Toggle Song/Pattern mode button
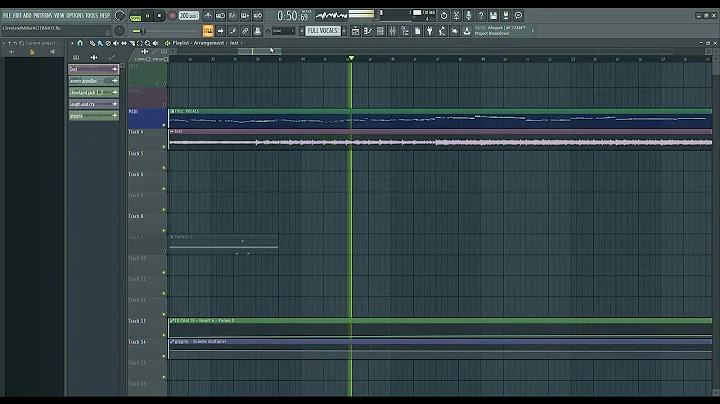The width and height of the screenshot is (720, 404). tap(135, 16)
